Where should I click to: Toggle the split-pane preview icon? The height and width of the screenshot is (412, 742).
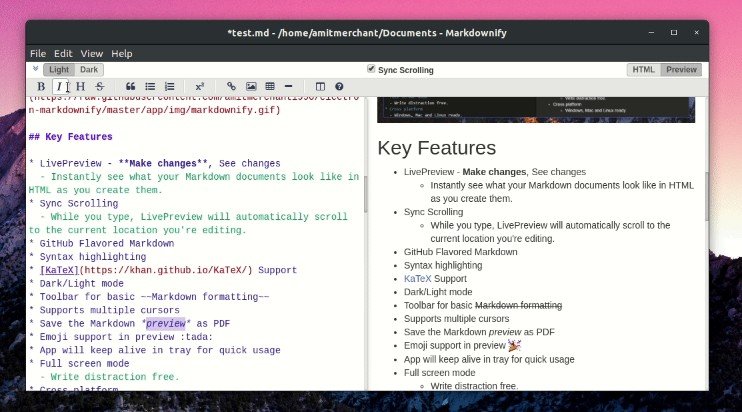(320, 87)
